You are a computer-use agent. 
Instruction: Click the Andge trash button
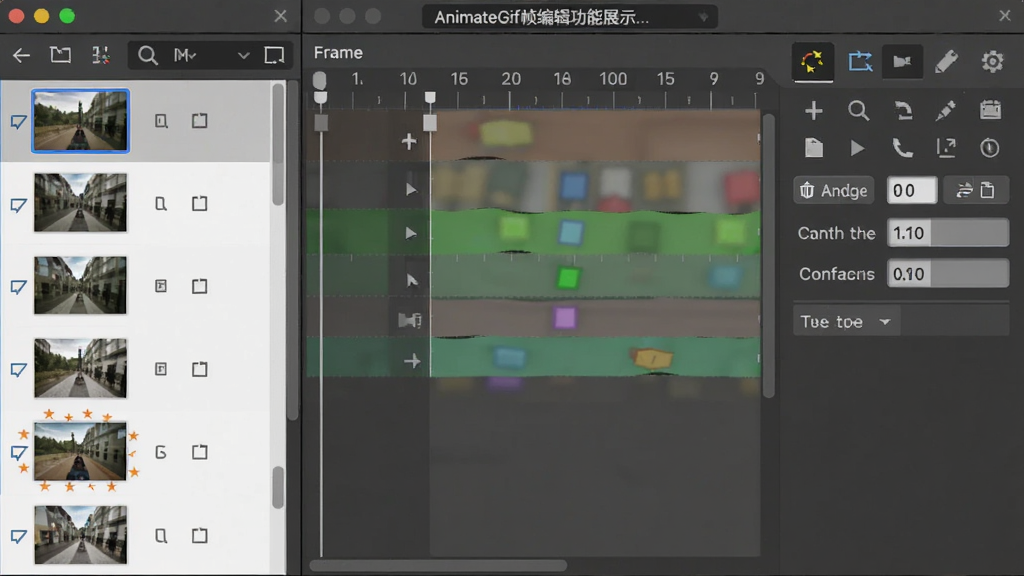point(834,191)
